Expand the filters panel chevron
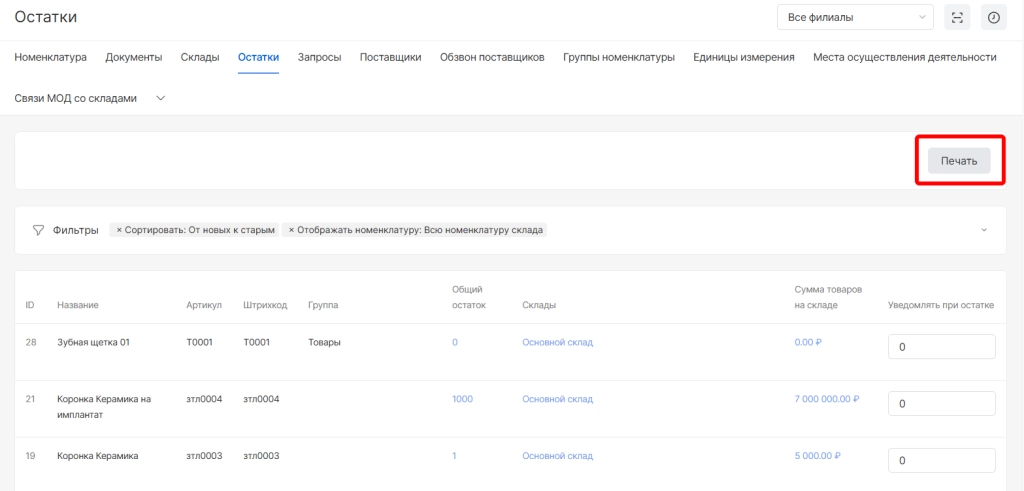Screen dimensions: 1024x491 point(984,230)
